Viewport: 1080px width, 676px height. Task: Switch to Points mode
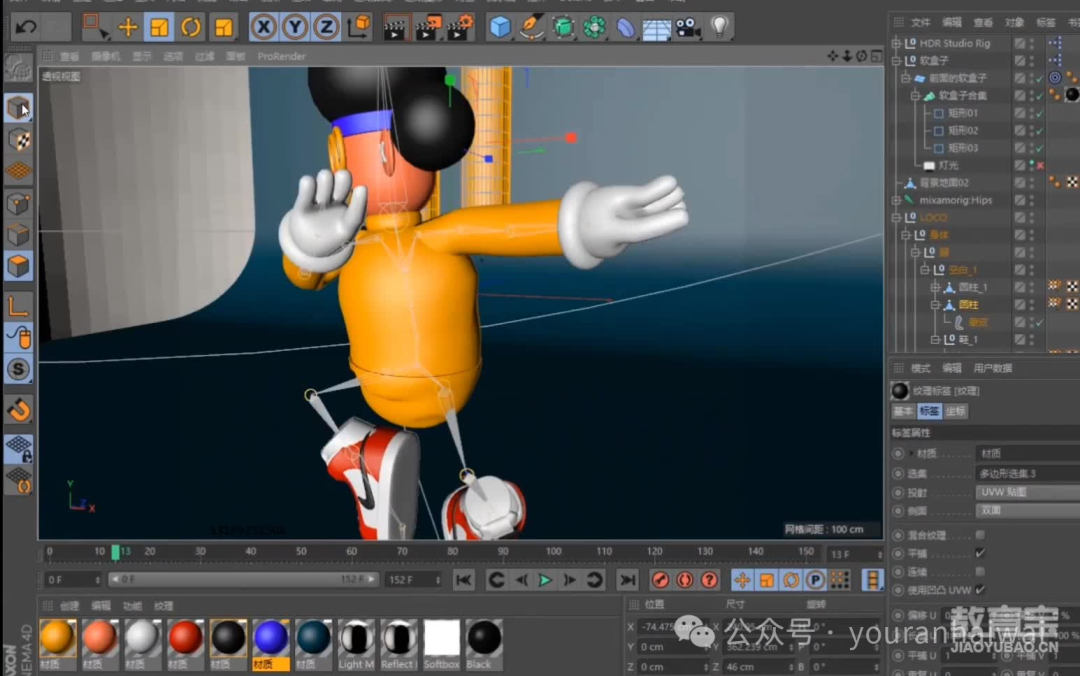tap(19, 204)
